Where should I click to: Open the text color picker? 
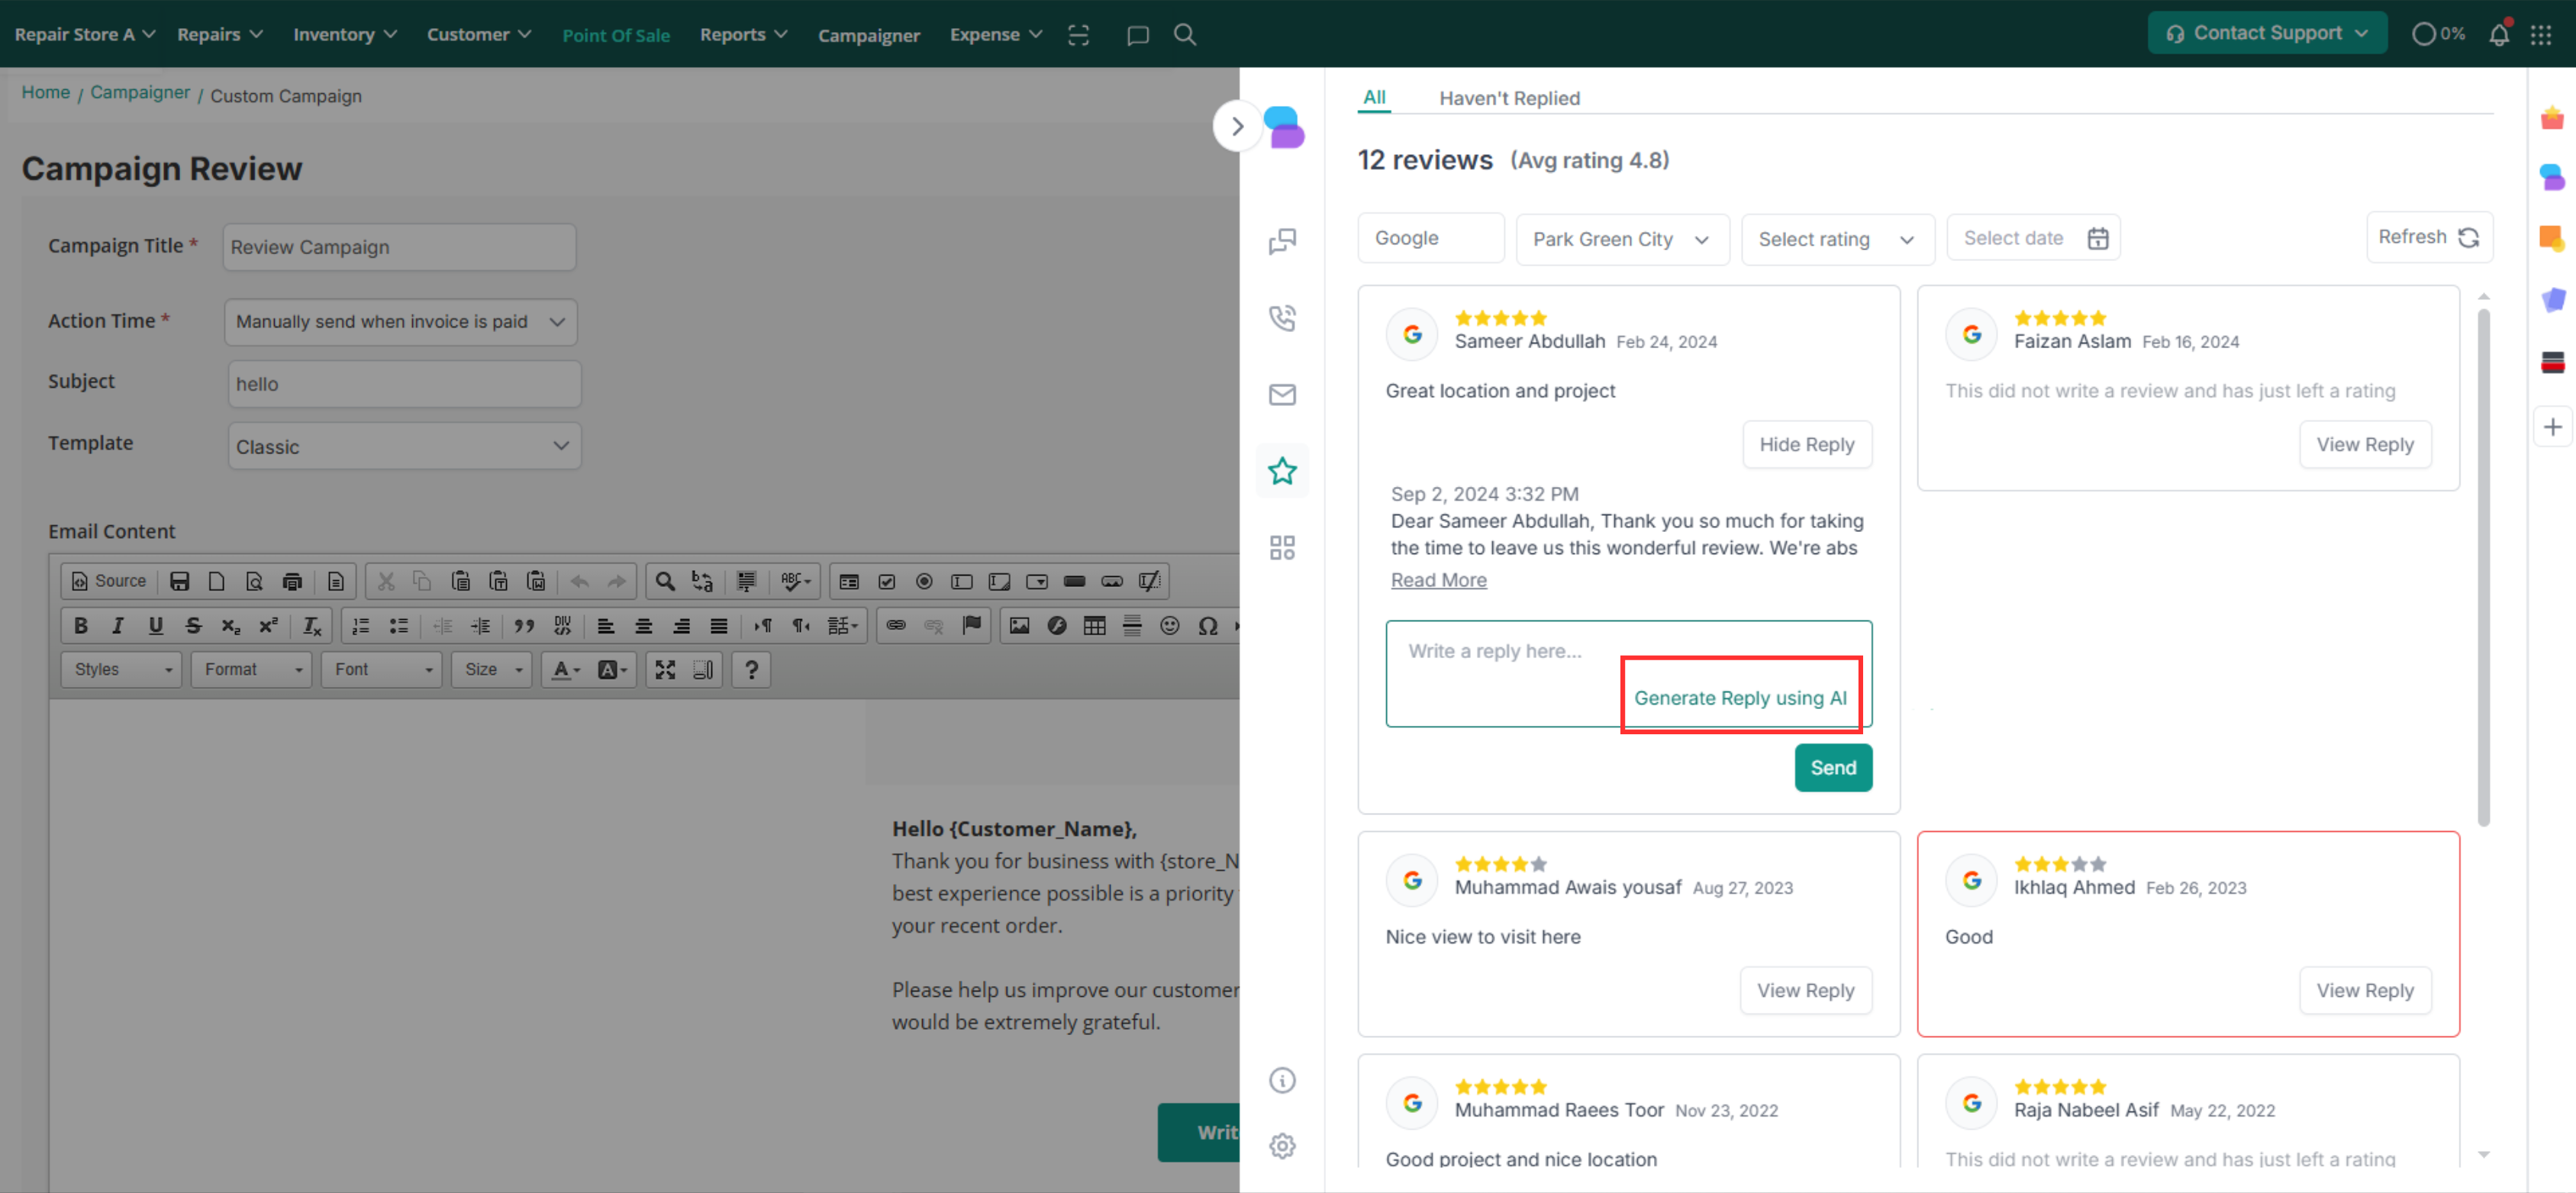pyautogui.click(x=566, y=670)
